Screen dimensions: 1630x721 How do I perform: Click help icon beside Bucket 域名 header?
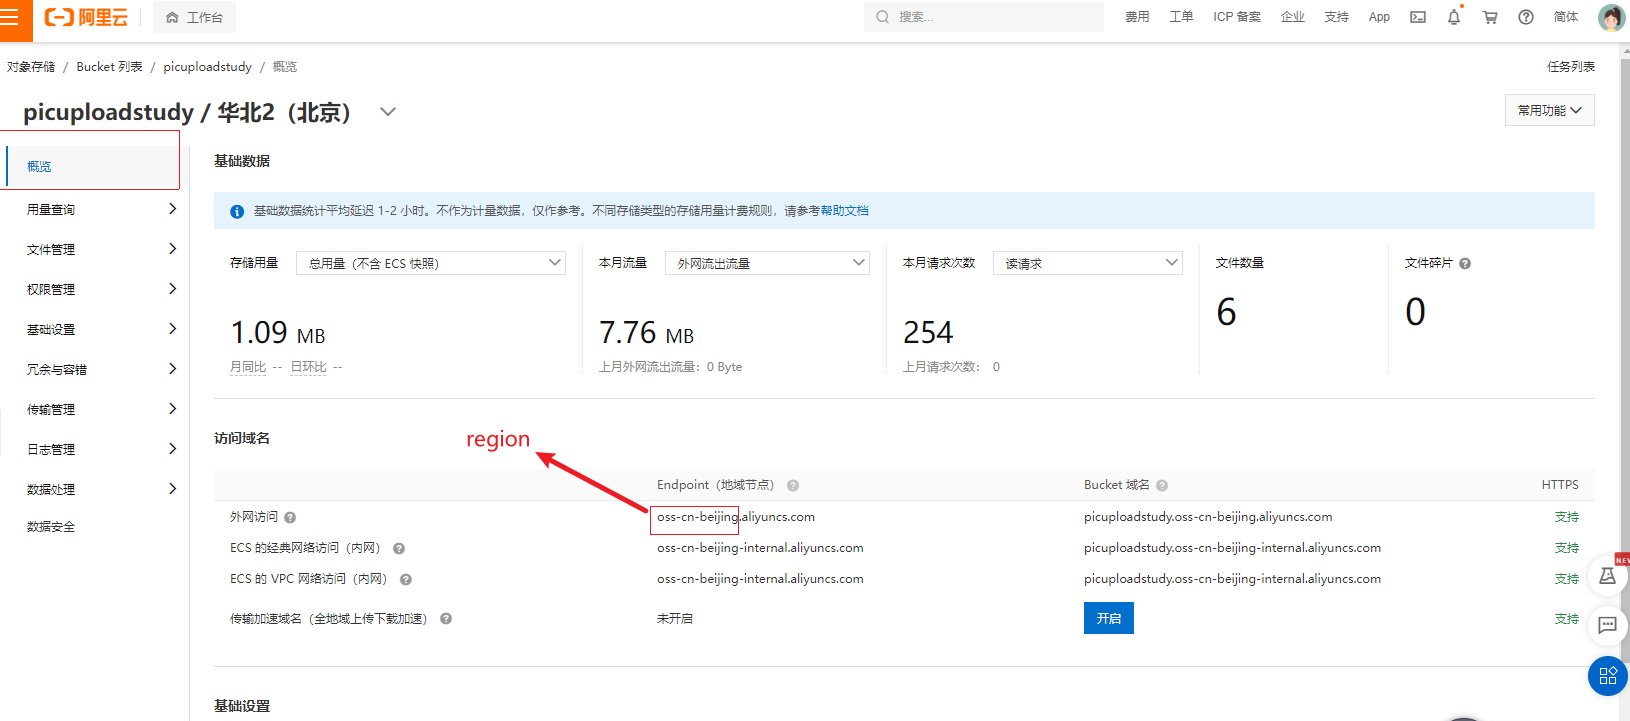click(x=1162, y=486)
